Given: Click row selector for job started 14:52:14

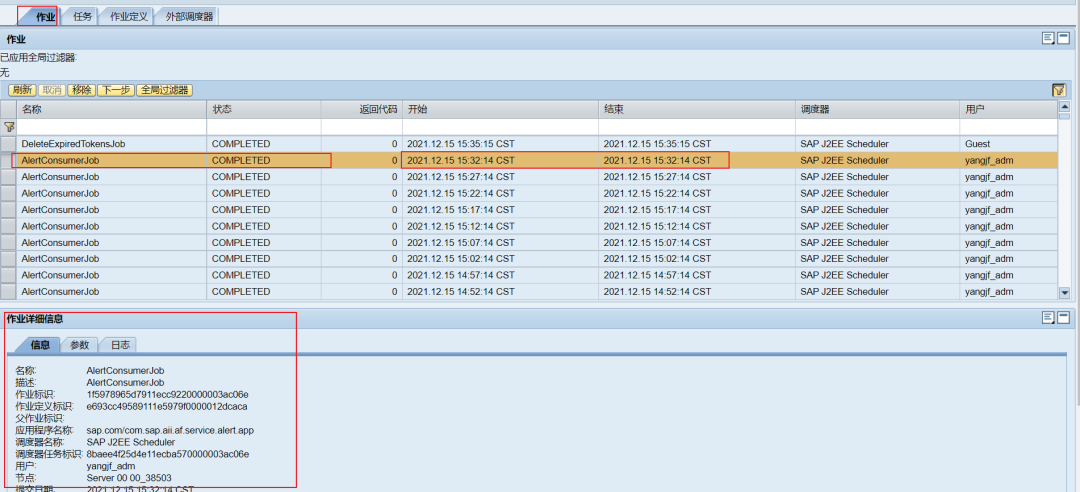Looking at the screenshot, I should [x=8, y=292].
